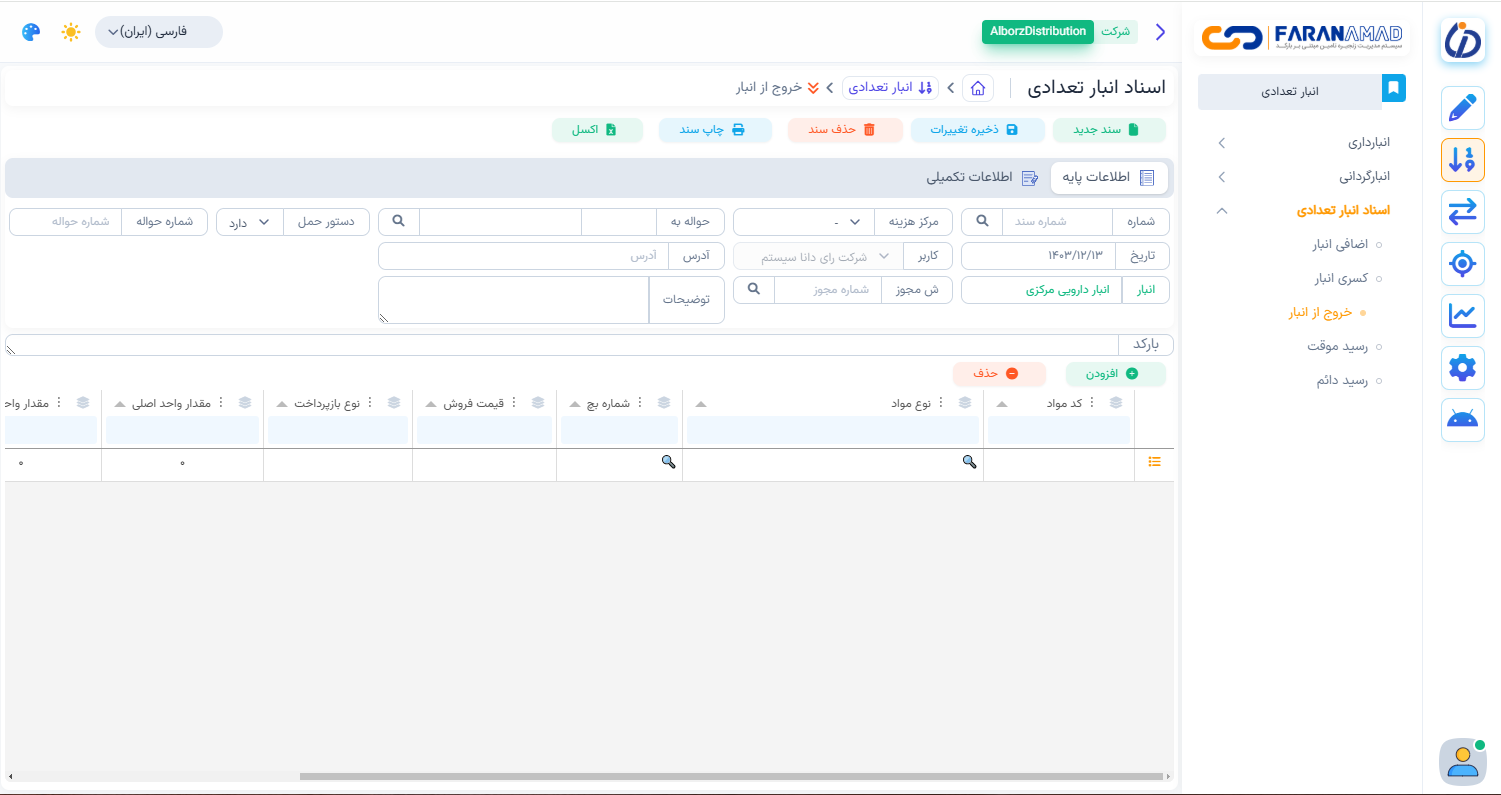Open the transfer arrows module icon
Screen dimensions: 1501x795
pyautogui.click(x=1462, y=212)
